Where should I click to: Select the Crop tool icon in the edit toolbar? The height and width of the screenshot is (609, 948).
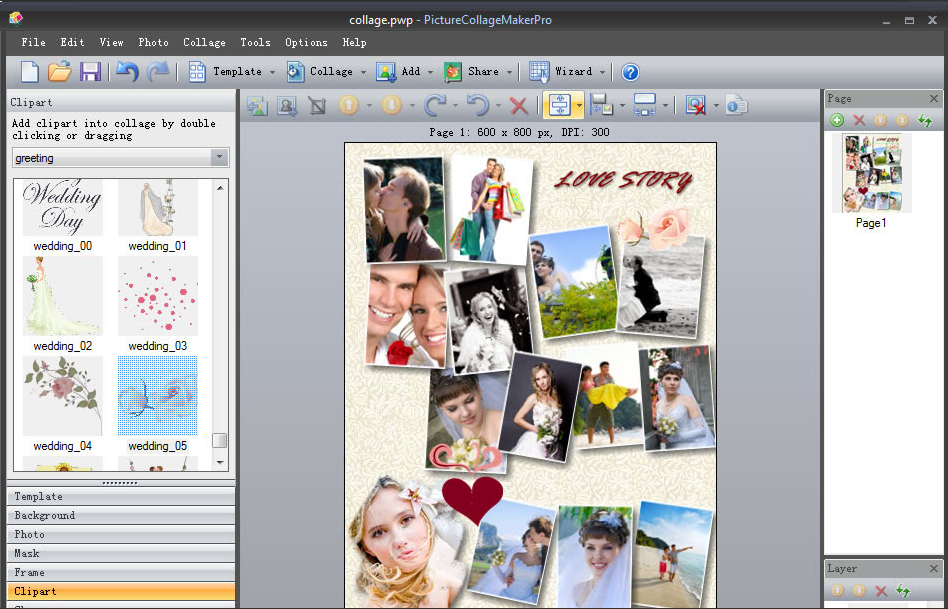[317, 105]
